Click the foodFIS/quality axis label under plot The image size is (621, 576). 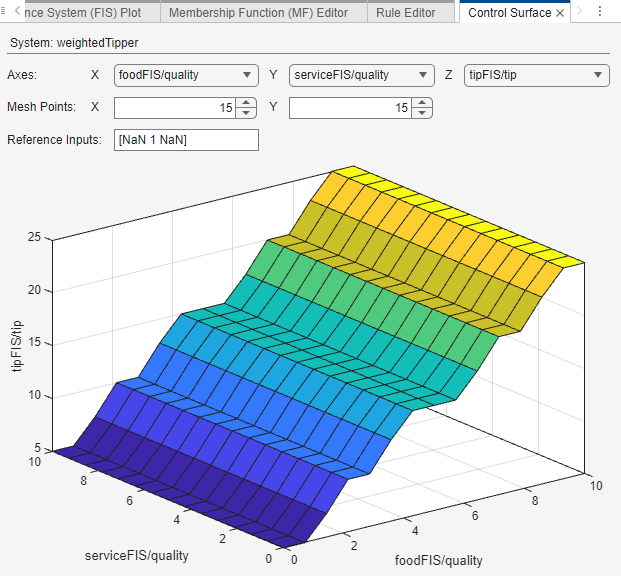[x=438, y=561]
